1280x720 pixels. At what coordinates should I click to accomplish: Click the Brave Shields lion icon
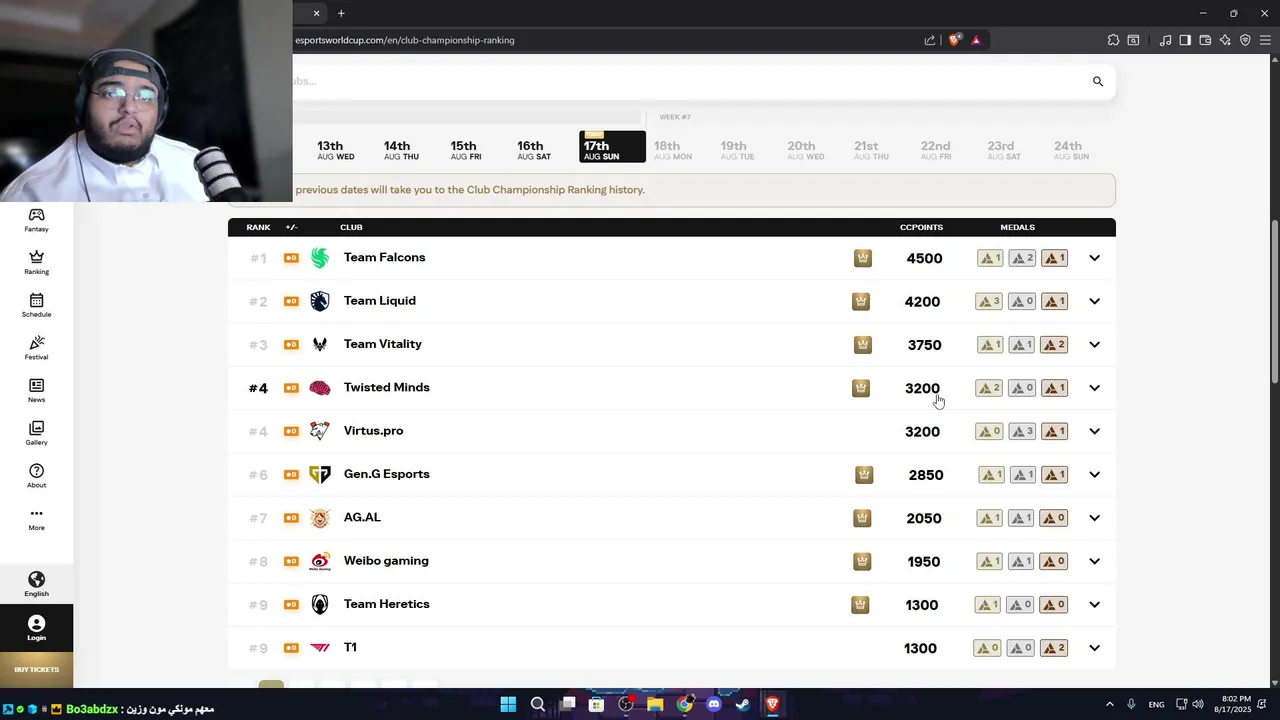(955, 40)
